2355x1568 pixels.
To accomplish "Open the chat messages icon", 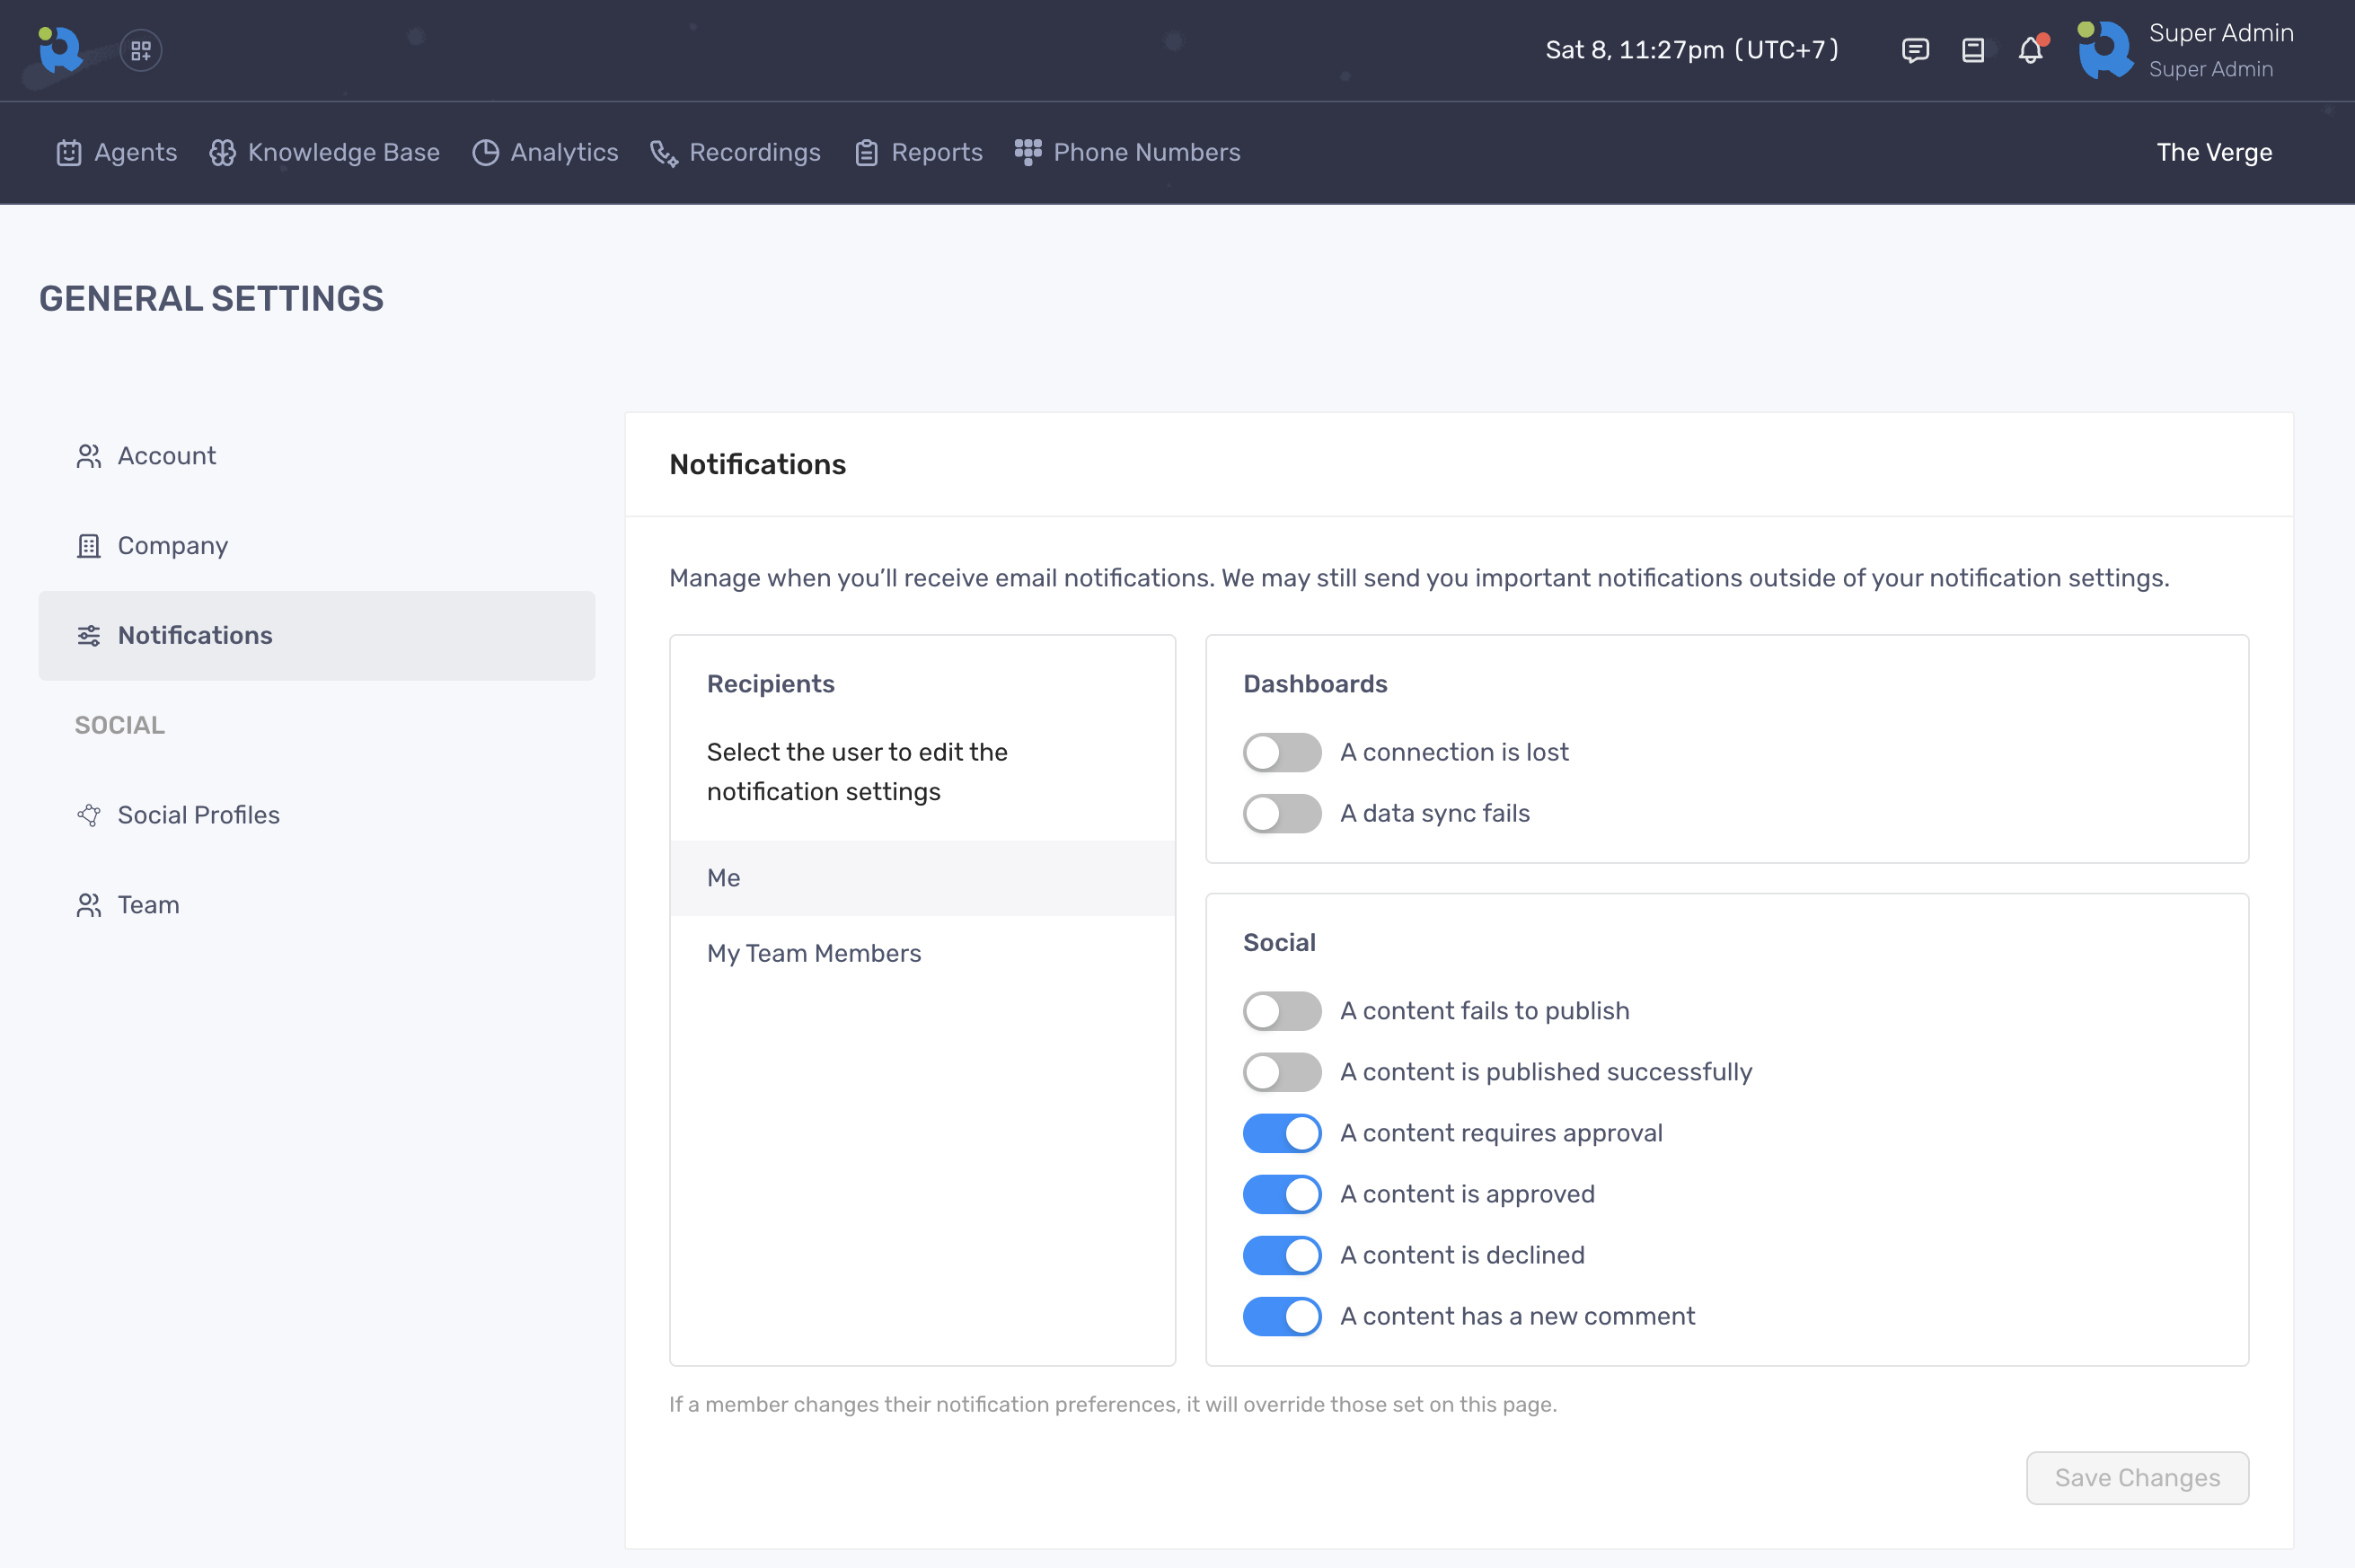I will [1914, 50].
